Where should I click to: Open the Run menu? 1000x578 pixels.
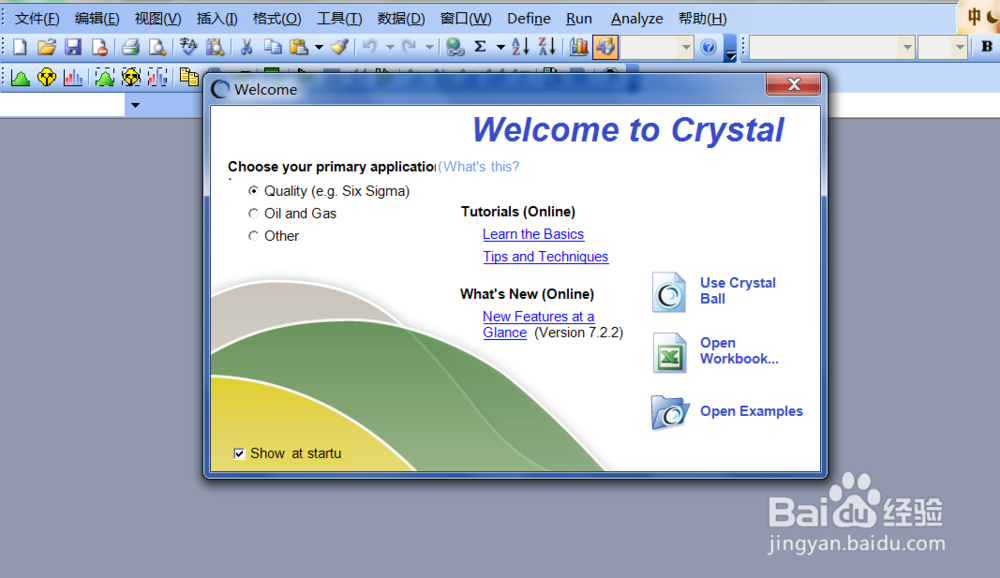(x=579, y=19)
